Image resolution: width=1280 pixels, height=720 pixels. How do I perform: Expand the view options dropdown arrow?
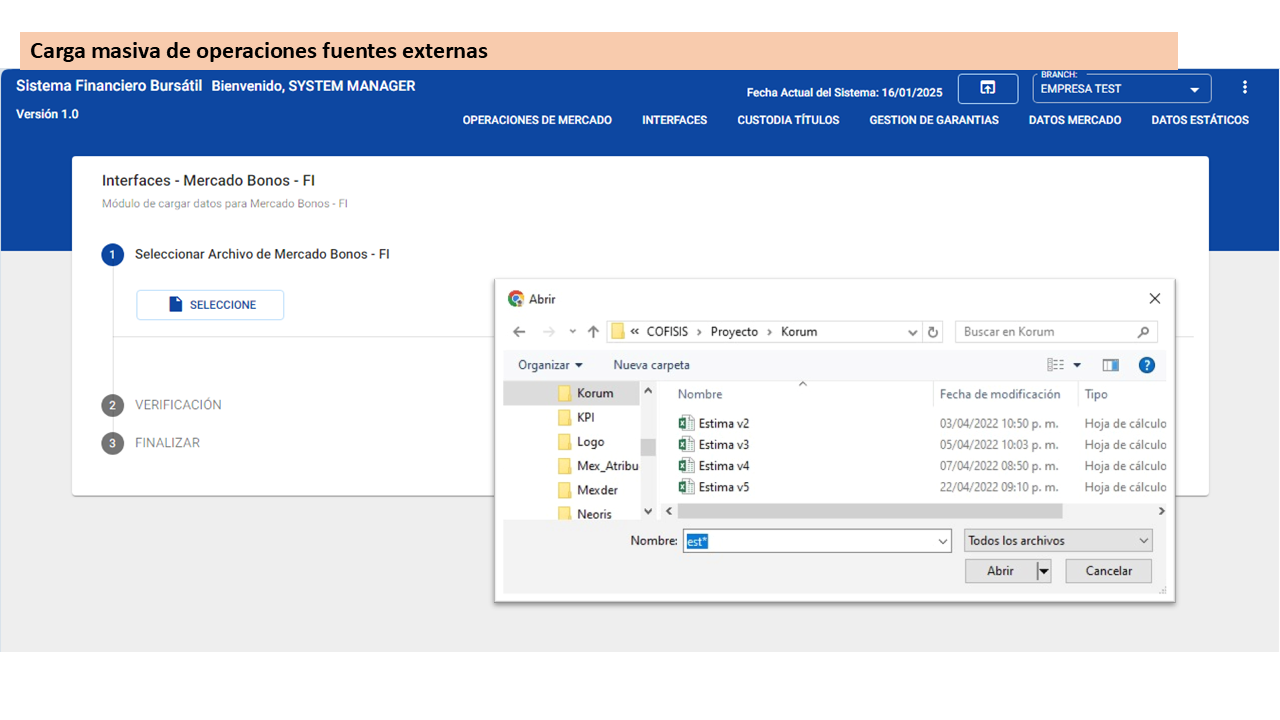(1077, 365)
